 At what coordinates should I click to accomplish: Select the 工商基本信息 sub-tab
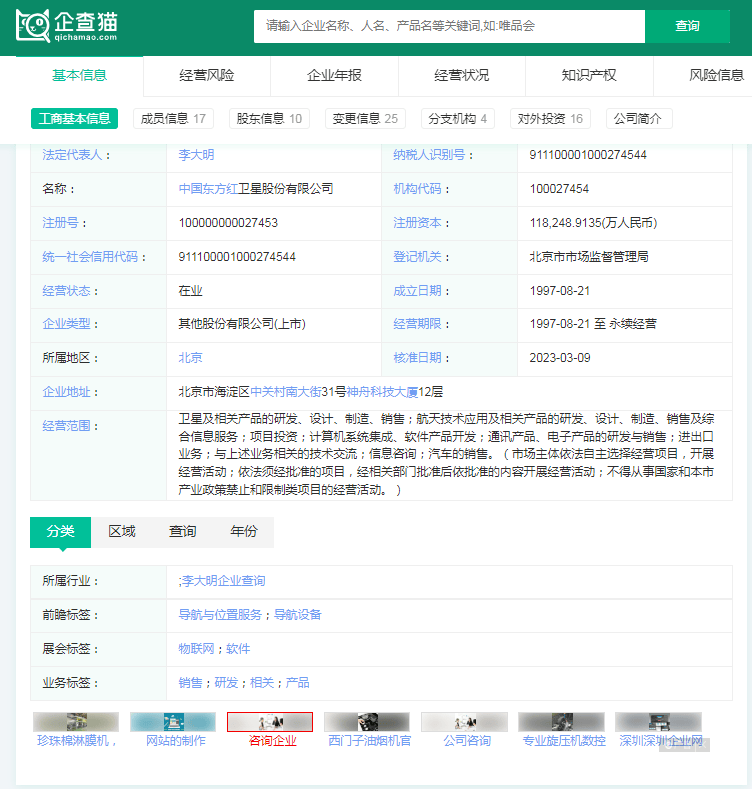click(74, 119)
